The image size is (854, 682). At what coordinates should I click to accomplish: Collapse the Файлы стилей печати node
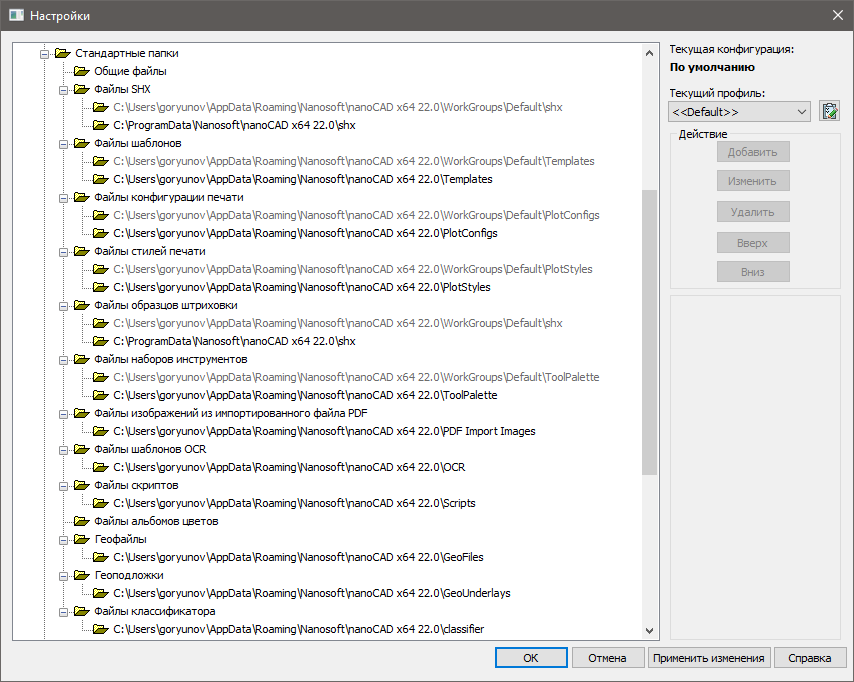(x=63, y=252)
